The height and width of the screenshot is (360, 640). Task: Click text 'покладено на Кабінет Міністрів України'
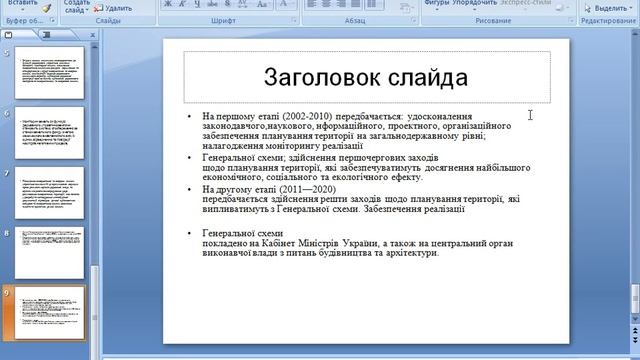point(290,243)
